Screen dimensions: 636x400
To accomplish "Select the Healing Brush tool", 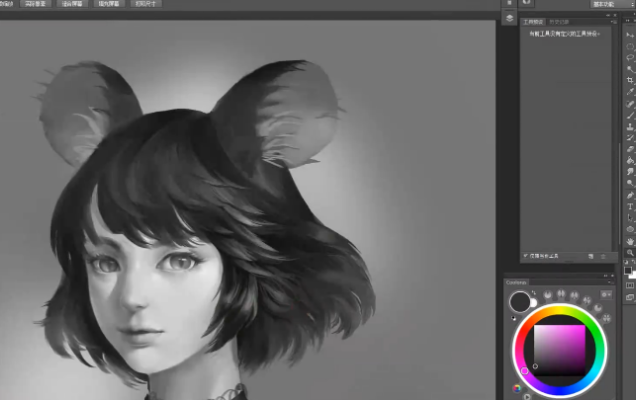I will [x=630, y=104].
